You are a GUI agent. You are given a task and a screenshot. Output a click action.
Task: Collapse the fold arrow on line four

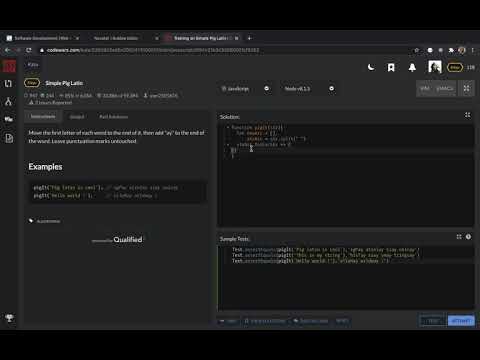[x=228, y=145]
